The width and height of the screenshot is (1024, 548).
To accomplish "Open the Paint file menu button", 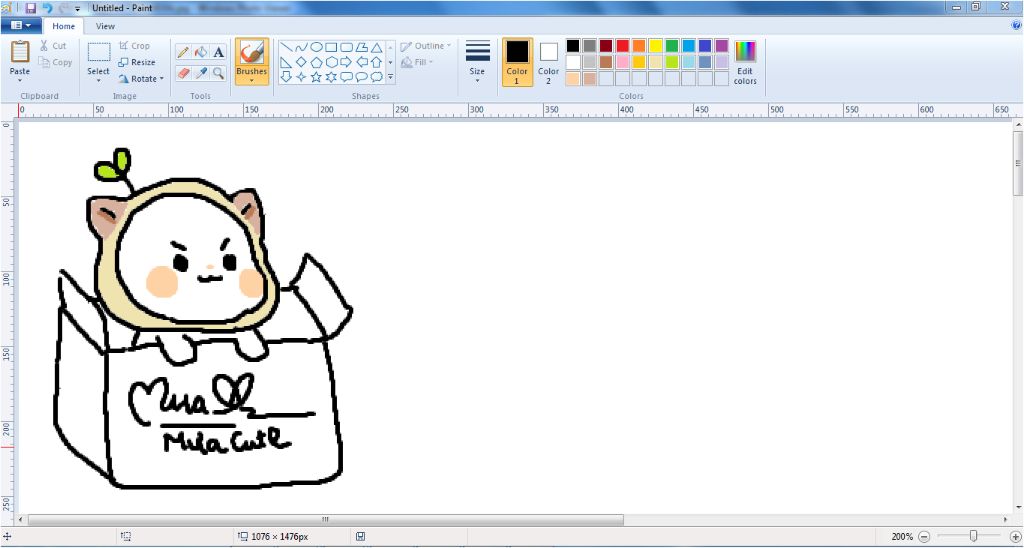I will coord(22,25).
